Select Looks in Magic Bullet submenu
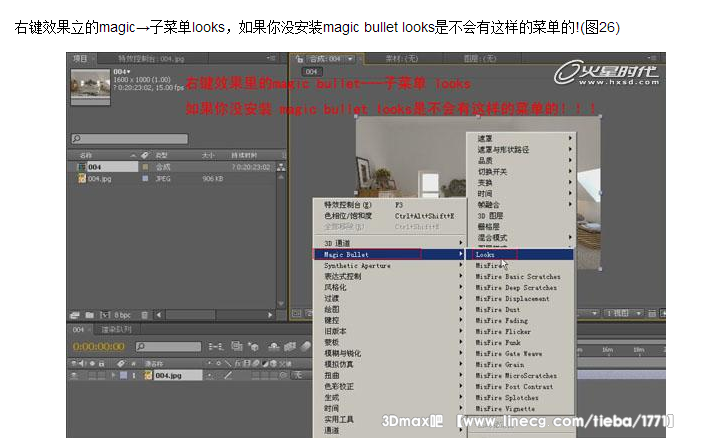Image resolution: width=703 pixels, height=438 pixels. (x=521, y=255)
